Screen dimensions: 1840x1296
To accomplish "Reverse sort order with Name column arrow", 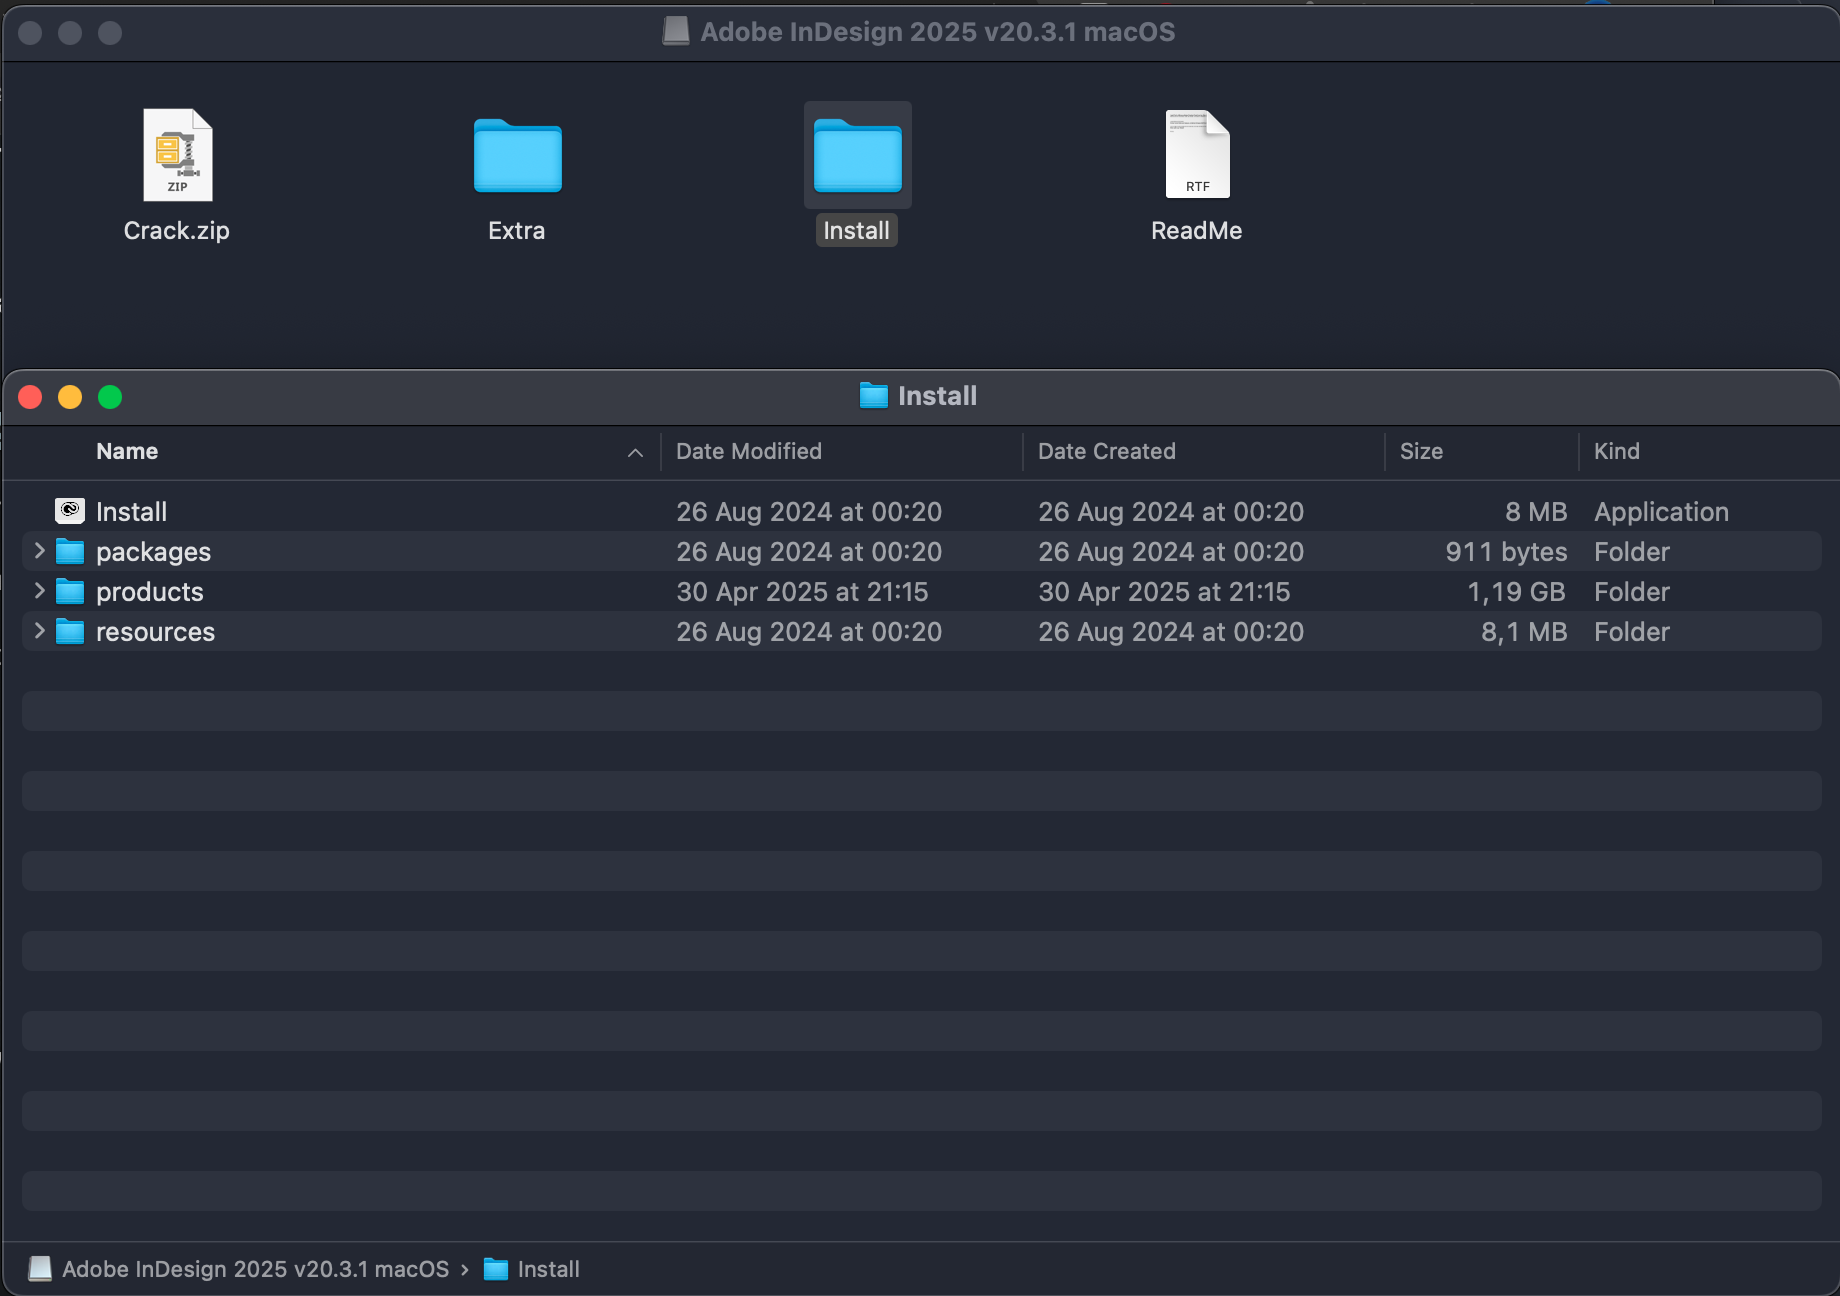I will (x=635, y=453).
